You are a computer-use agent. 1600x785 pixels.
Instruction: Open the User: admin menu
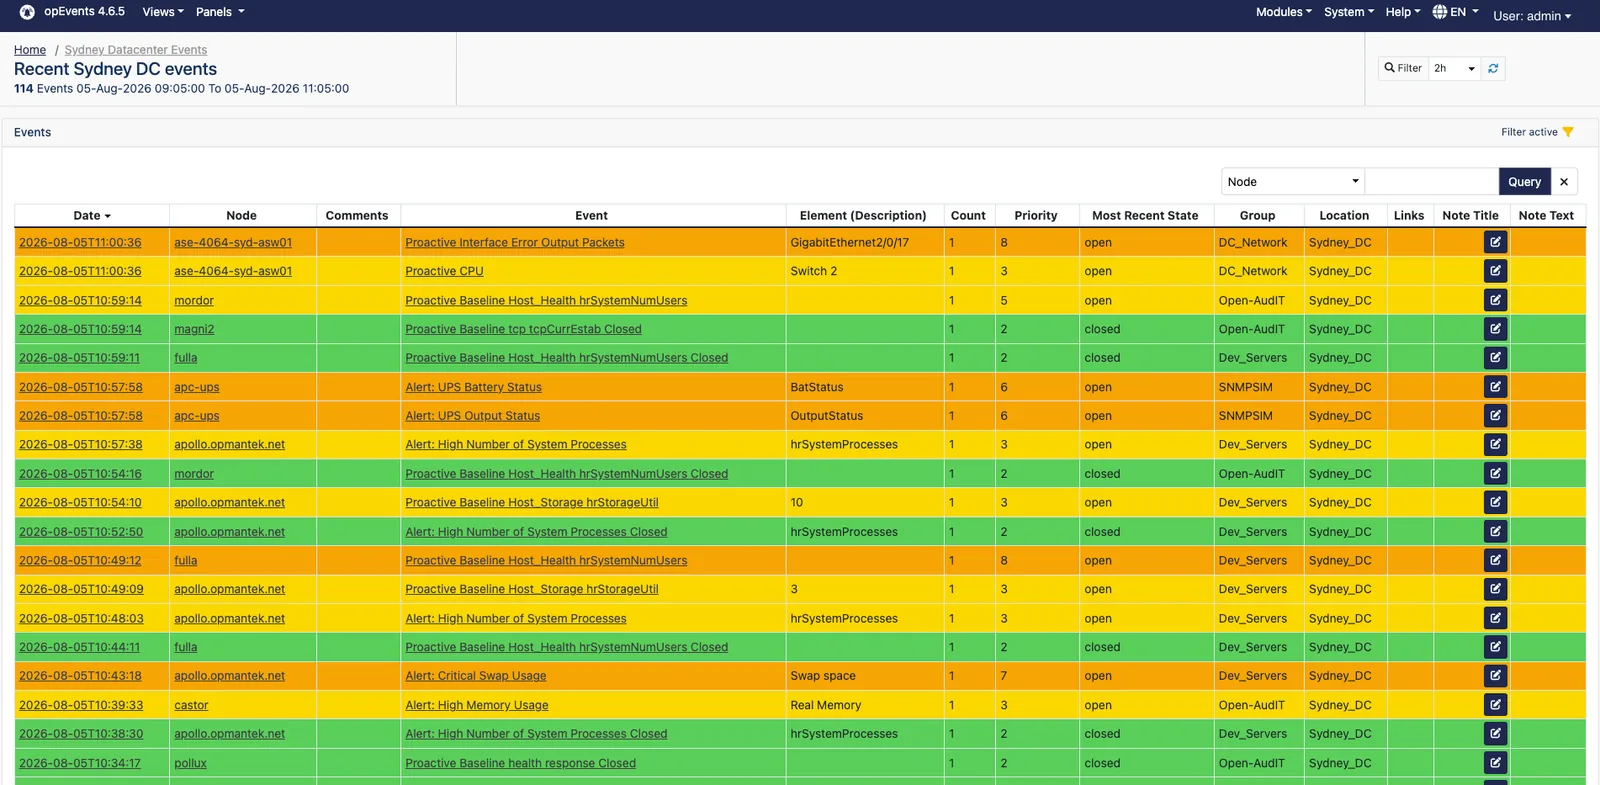point(1532,16)
